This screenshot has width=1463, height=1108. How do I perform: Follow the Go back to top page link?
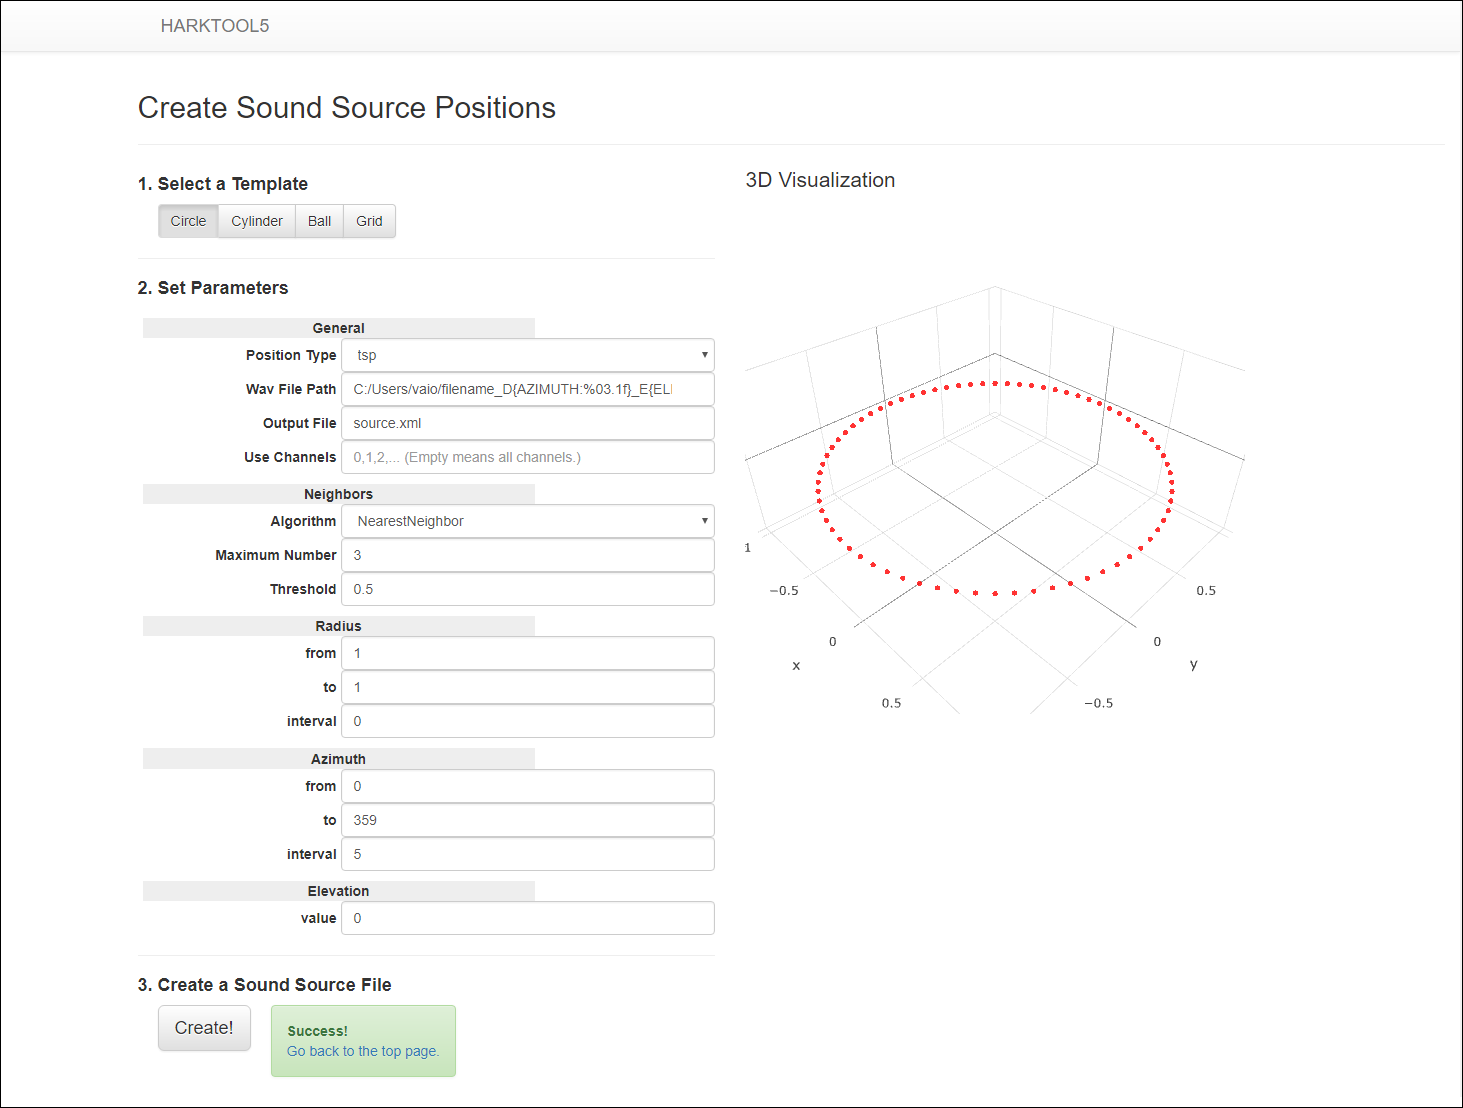point(363,1051)
